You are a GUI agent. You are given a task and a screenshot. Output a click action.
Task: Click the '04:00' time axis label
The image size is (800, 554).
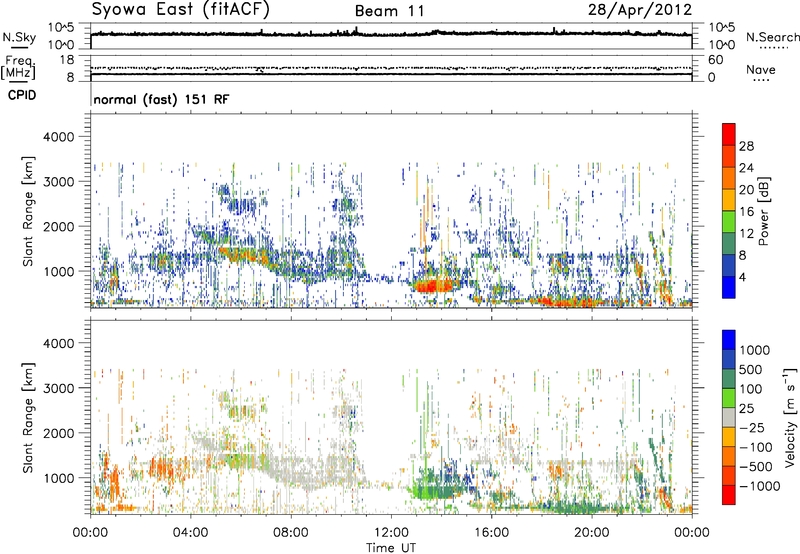pyautogui.click(x=191, y=533)
